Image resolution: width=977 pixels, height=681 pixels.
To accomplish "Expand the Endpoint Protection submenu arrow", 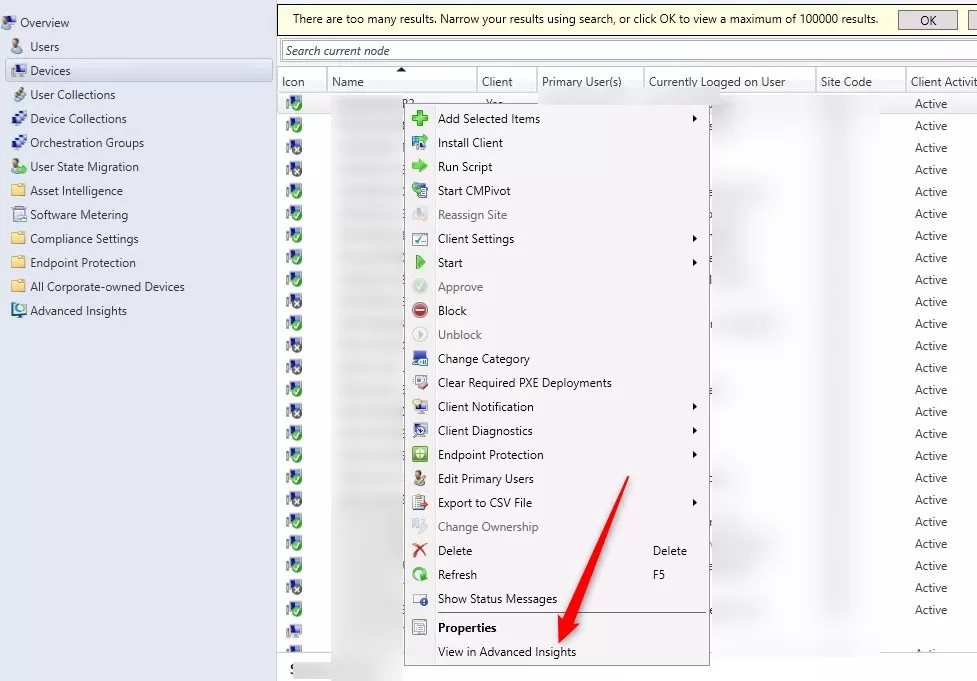I will (x=695, y=455).
